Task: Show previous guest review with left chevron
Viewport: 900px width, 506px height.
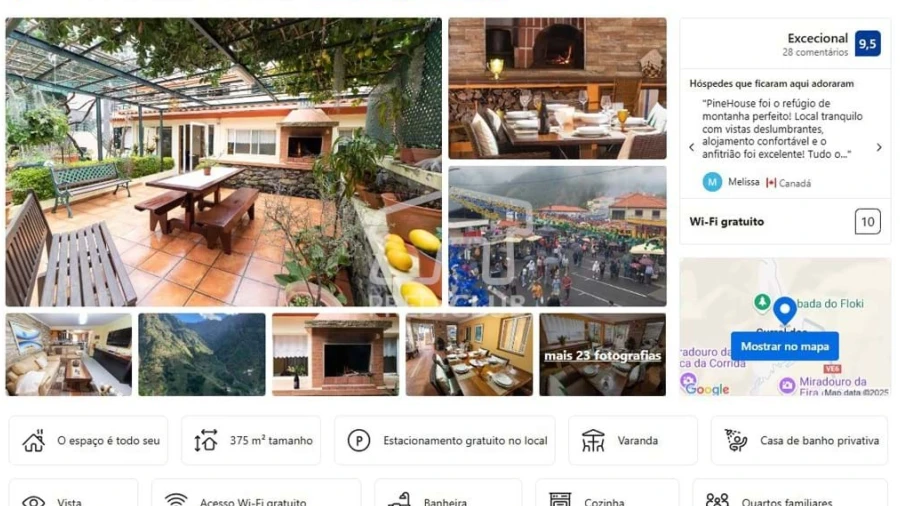Action: pos(692,147)
